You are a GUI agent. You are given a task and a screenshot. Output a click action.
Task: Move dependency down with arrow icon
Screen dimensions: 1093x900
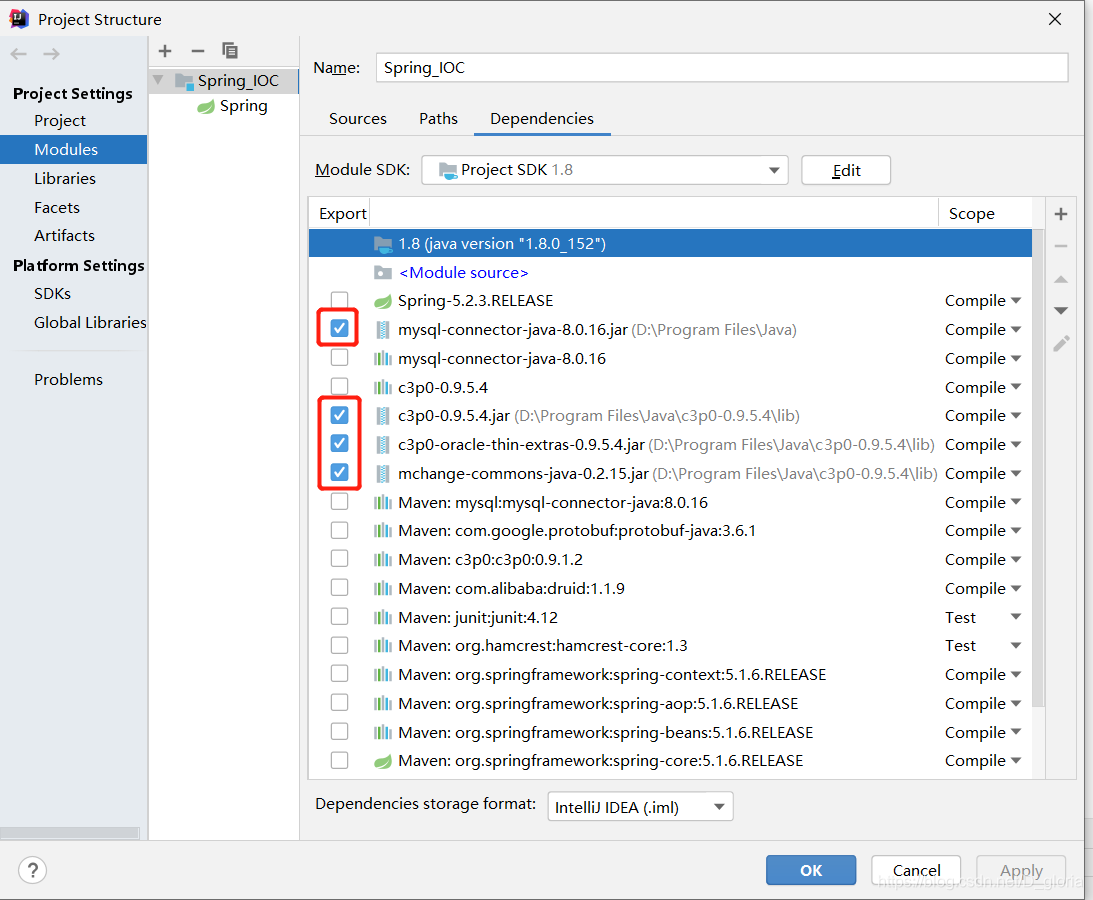pyautogui.click(x=1061, y=311)
